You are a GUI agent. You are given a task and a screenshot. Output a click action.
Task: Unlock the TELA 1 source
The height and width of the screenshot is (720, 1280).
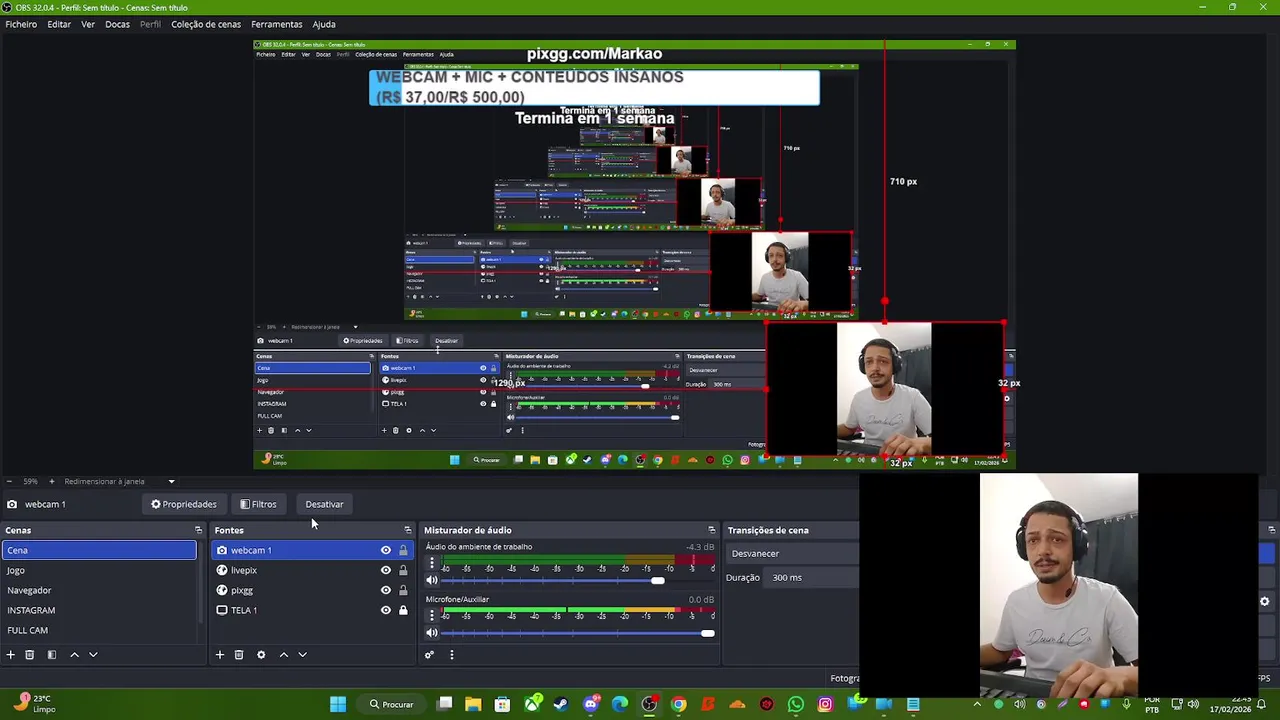[403, 610]
